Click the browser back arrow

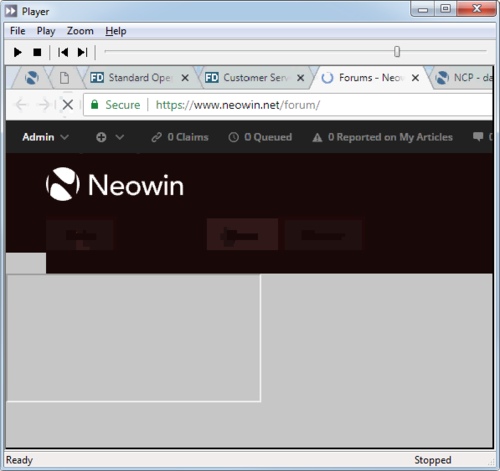pyautogui.click(x=21, y=105)
